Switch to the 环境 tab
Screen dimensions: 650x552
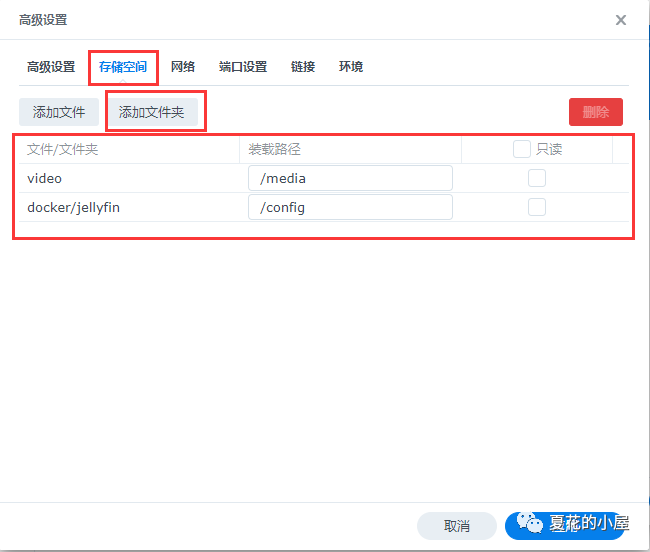[351, 67]
